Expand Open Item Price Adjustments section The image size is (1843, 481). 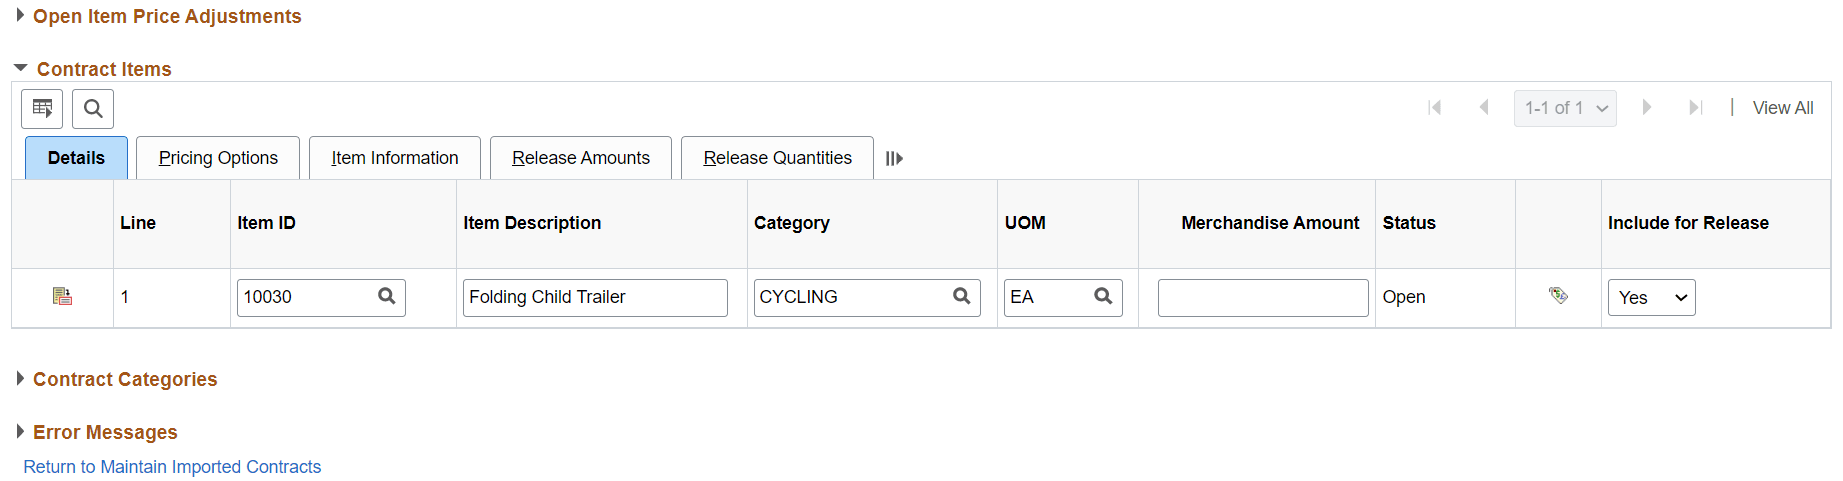20,16
